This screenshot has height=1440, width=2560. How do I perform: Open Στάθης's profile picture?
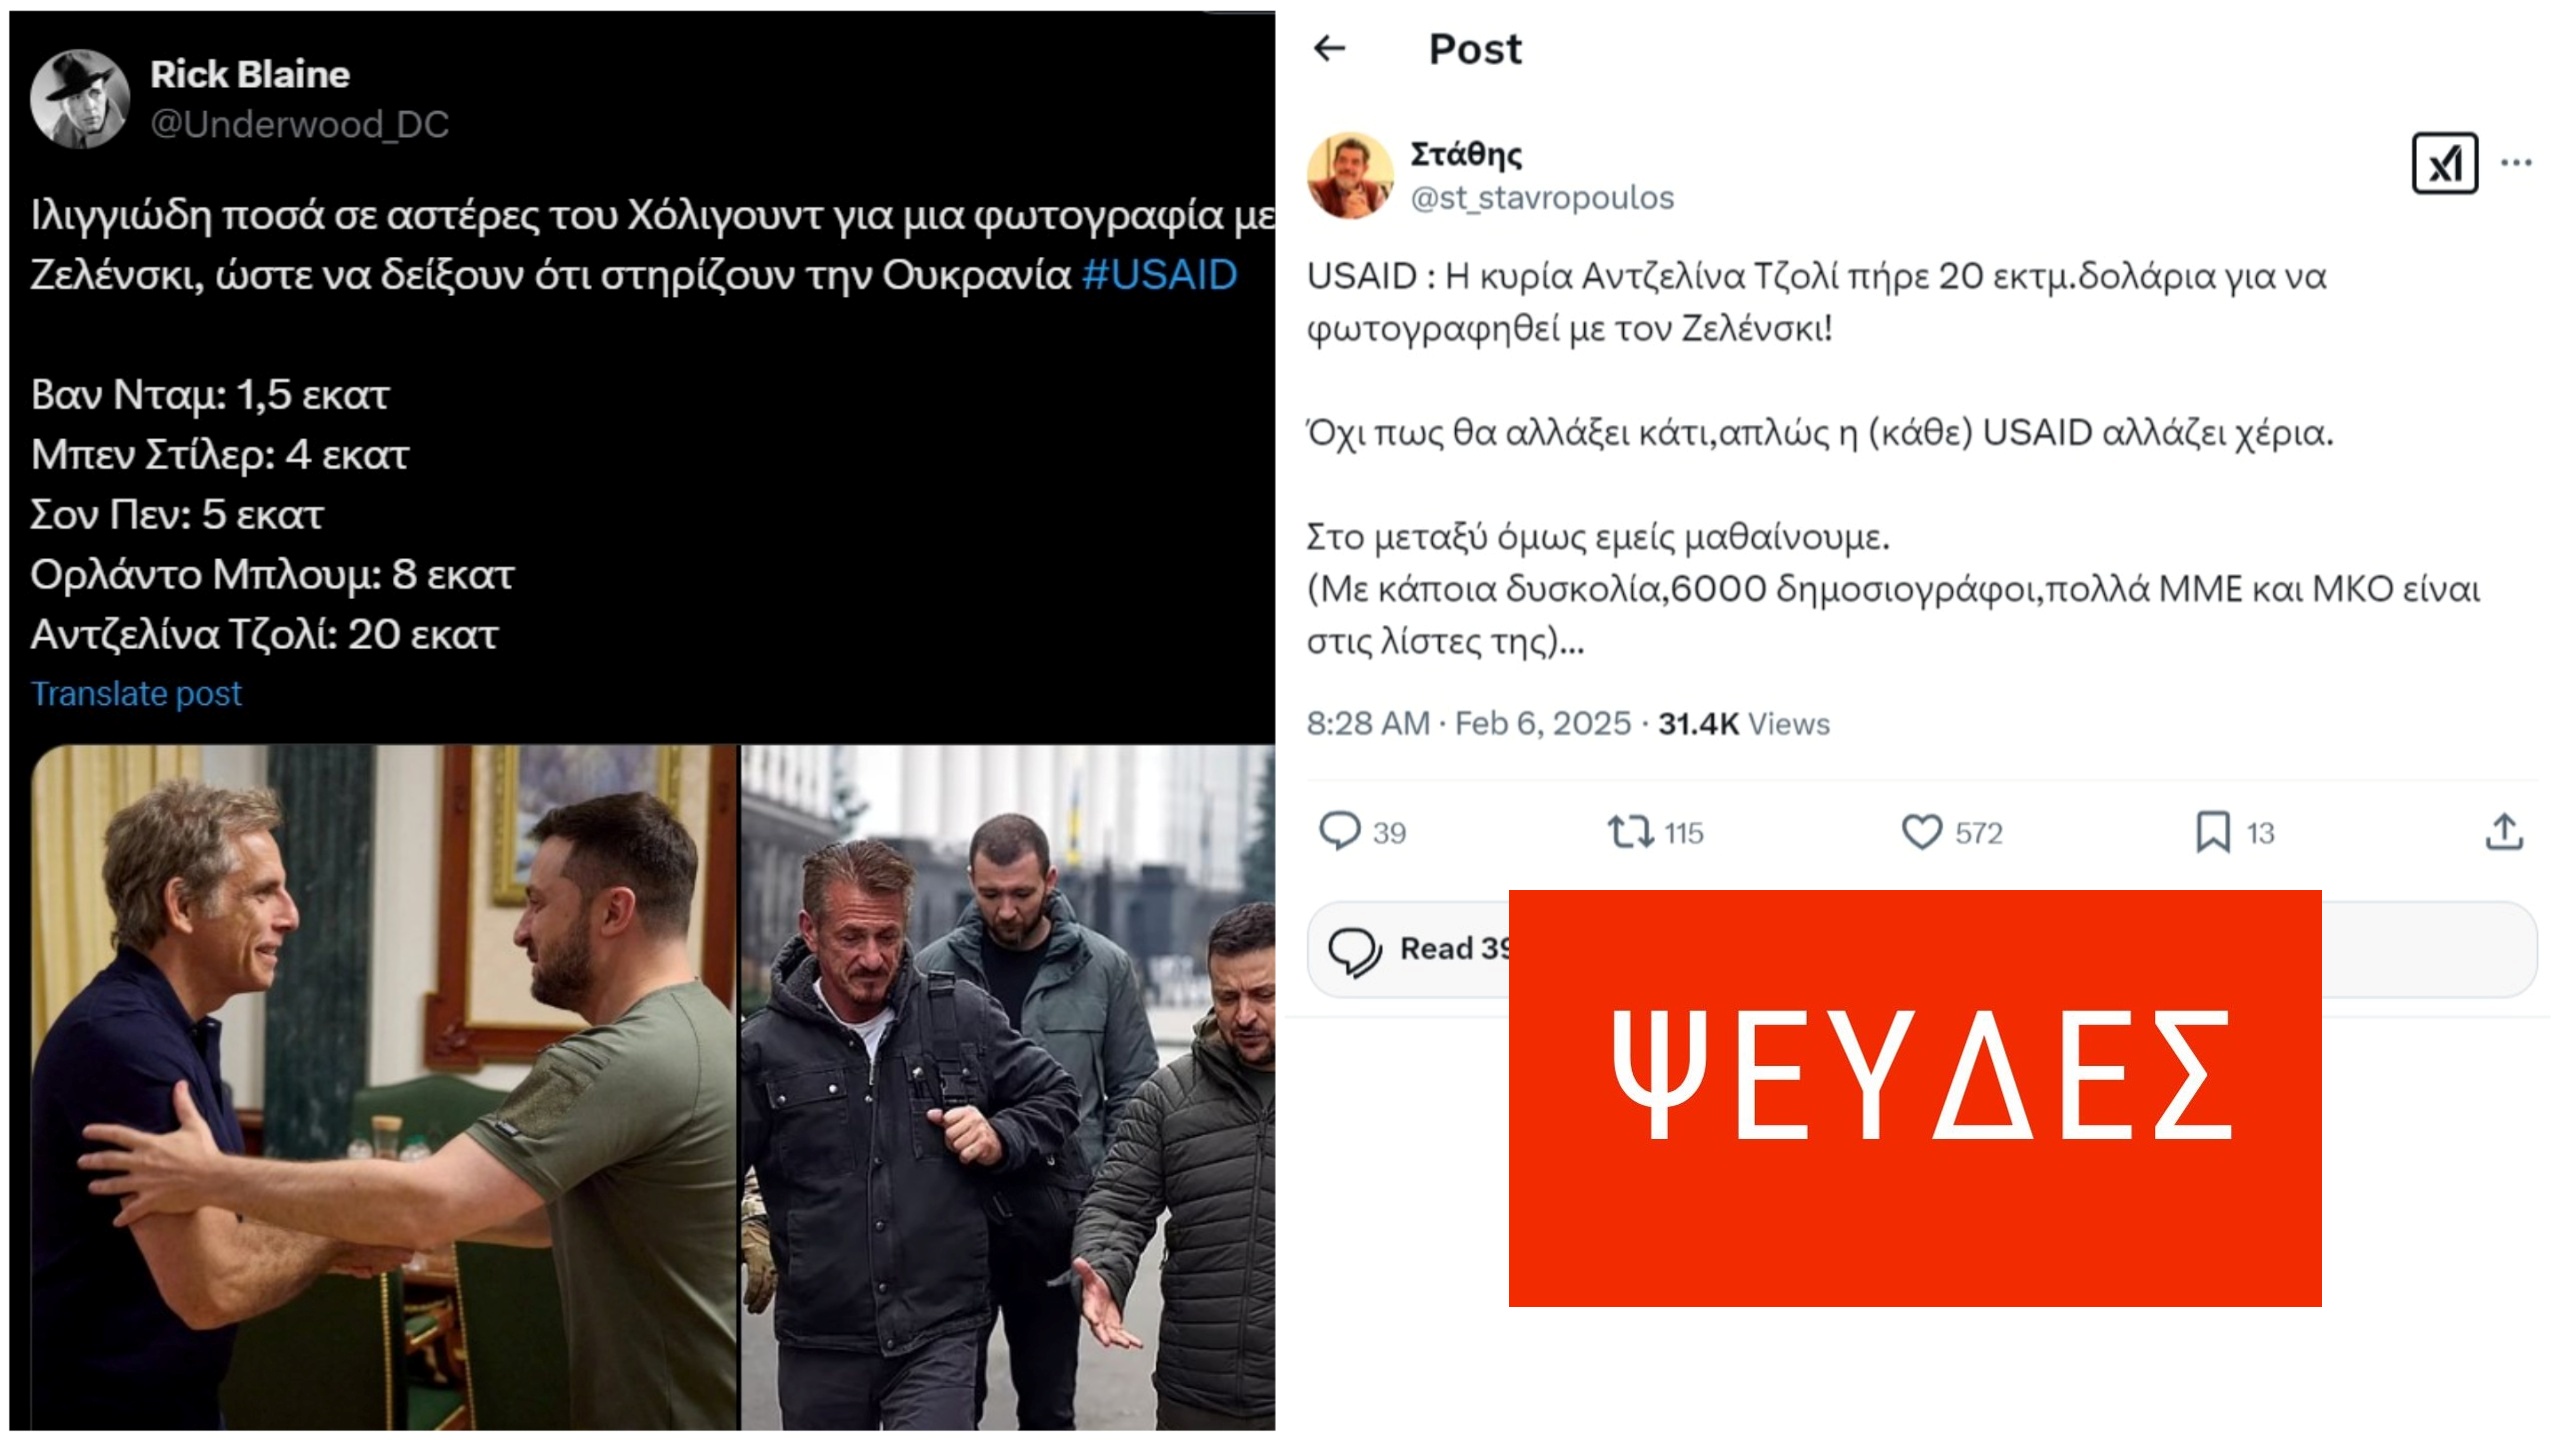pos(1350,175)
